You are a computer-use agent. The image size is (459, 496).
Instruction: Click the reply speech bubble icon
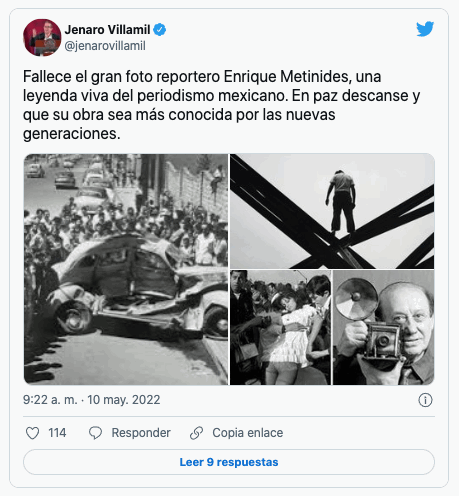tap(95, 433)
